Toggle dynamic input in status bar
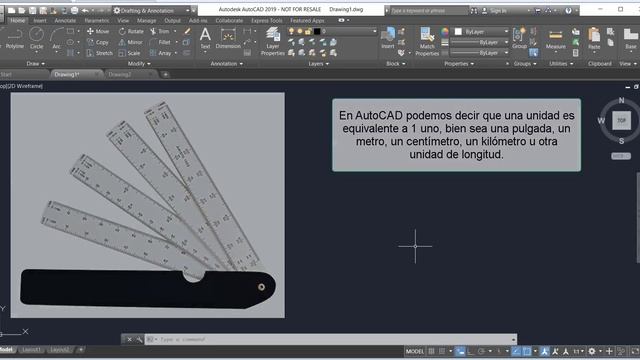 pos(460,351)
